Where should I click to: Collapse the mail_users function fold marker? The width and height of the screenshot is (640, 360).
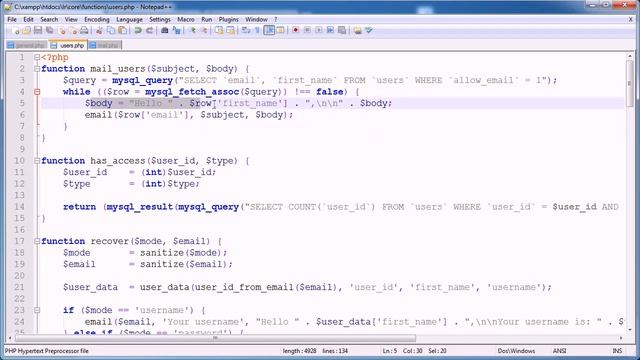(37, 69)
